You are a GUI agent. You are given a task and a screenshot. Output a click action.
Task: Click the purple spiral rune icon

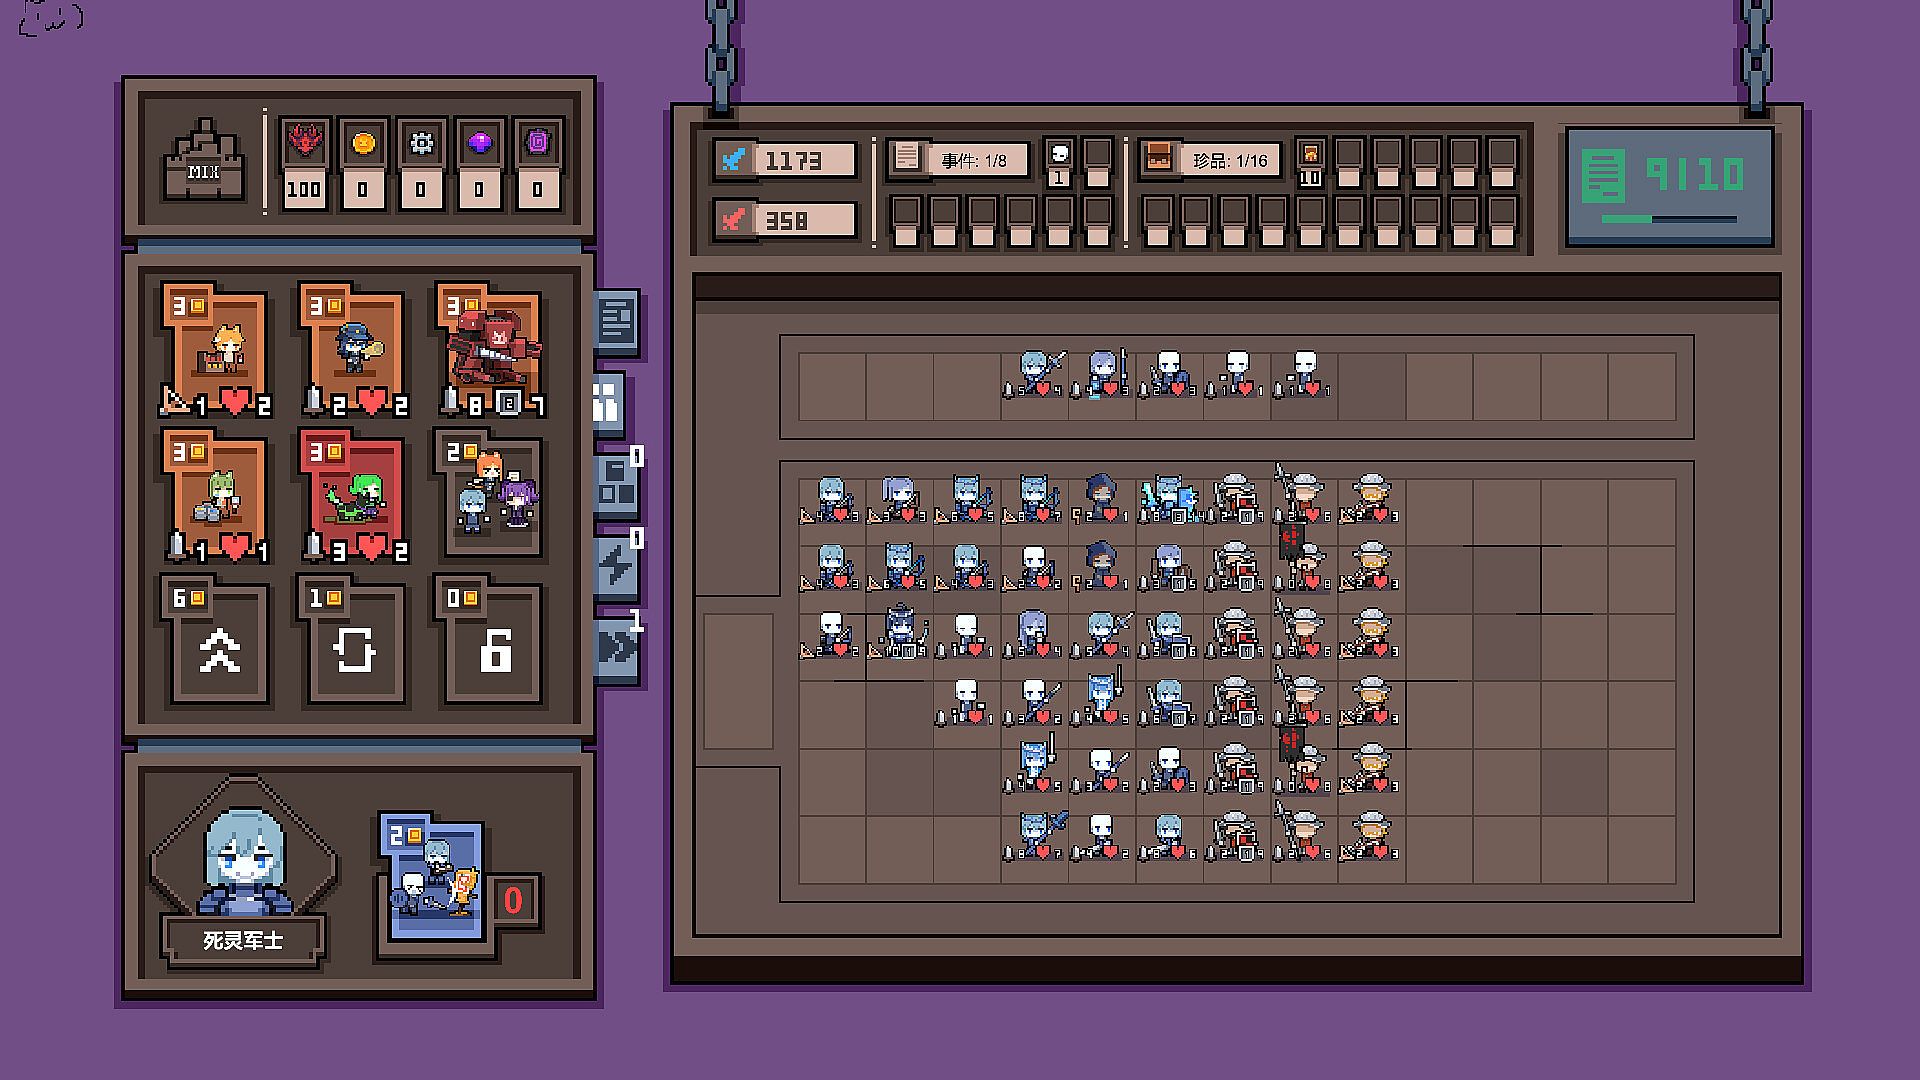(x=538, y=143)
